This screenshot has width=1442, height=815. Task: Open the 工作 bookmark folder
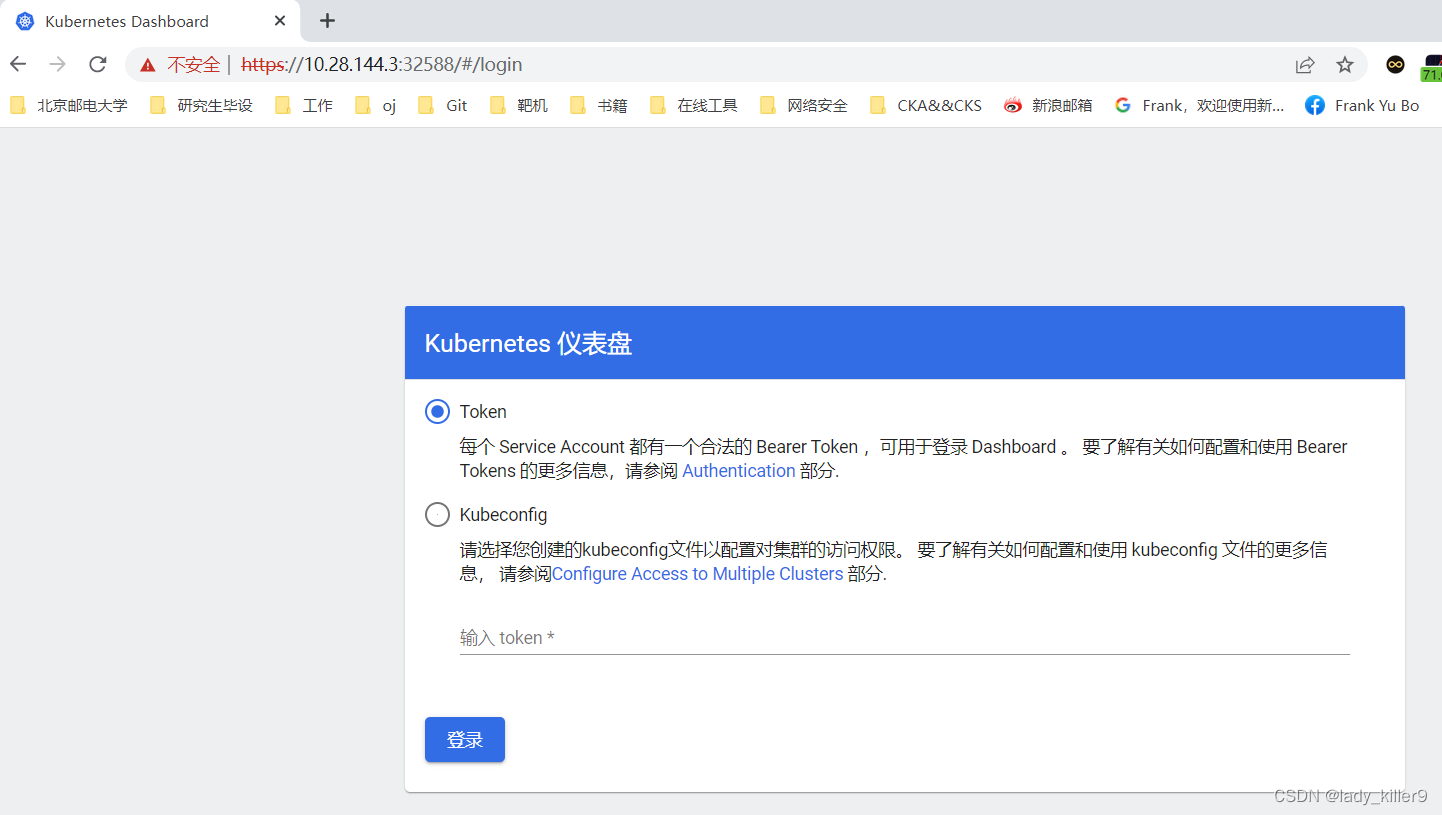point(304,105)
